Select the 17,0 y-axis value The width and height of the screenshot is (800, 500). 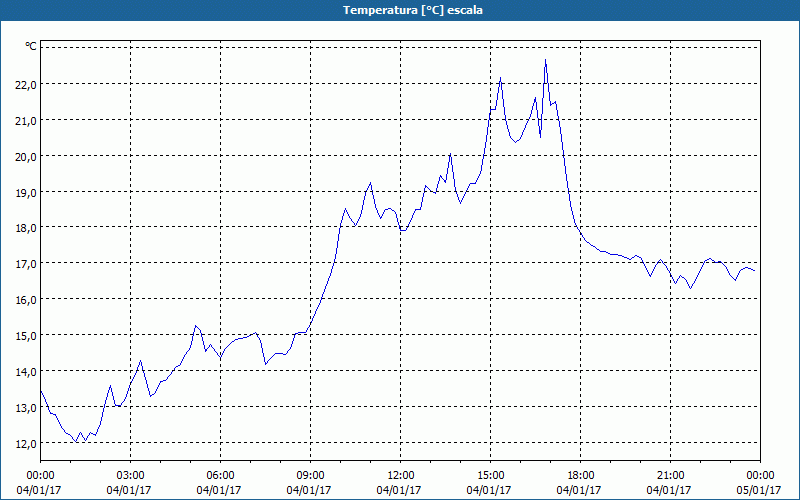(26, 264)
